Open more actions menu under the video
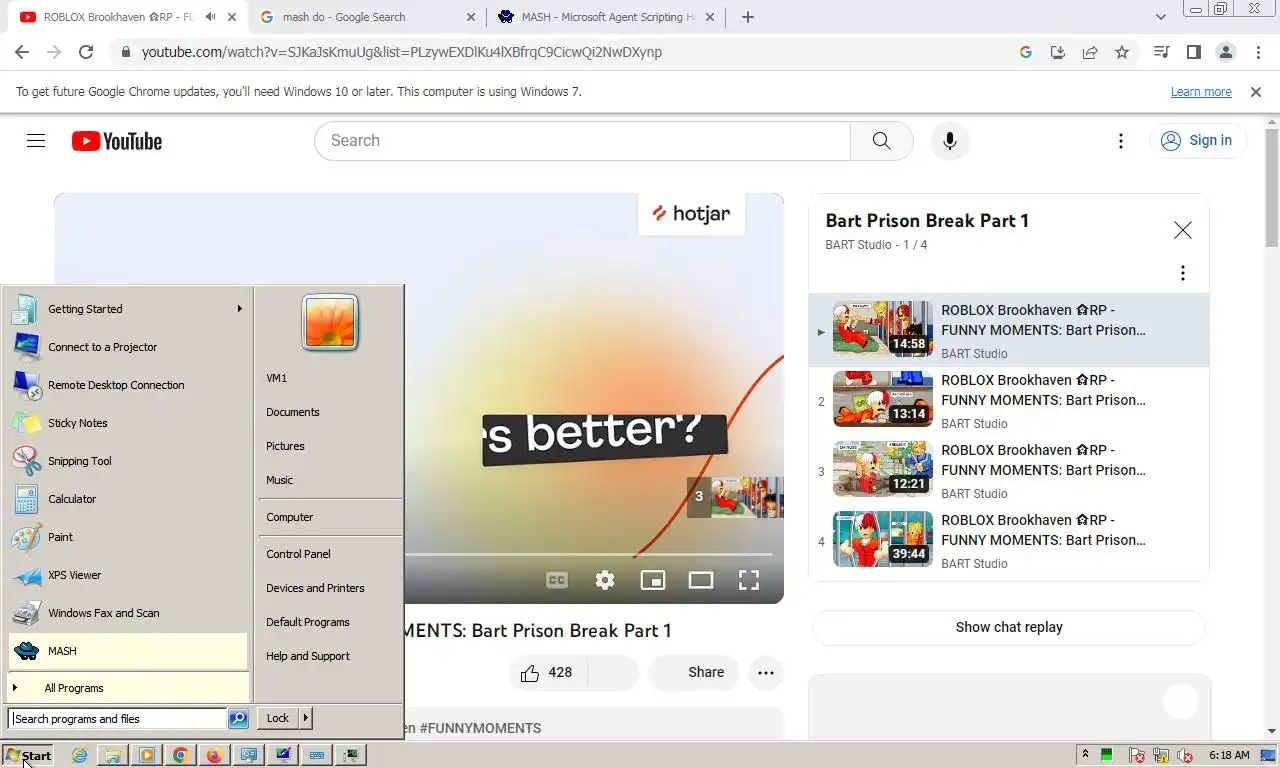The height and width of the screenshot is (768, 1280). click(766, 673)
